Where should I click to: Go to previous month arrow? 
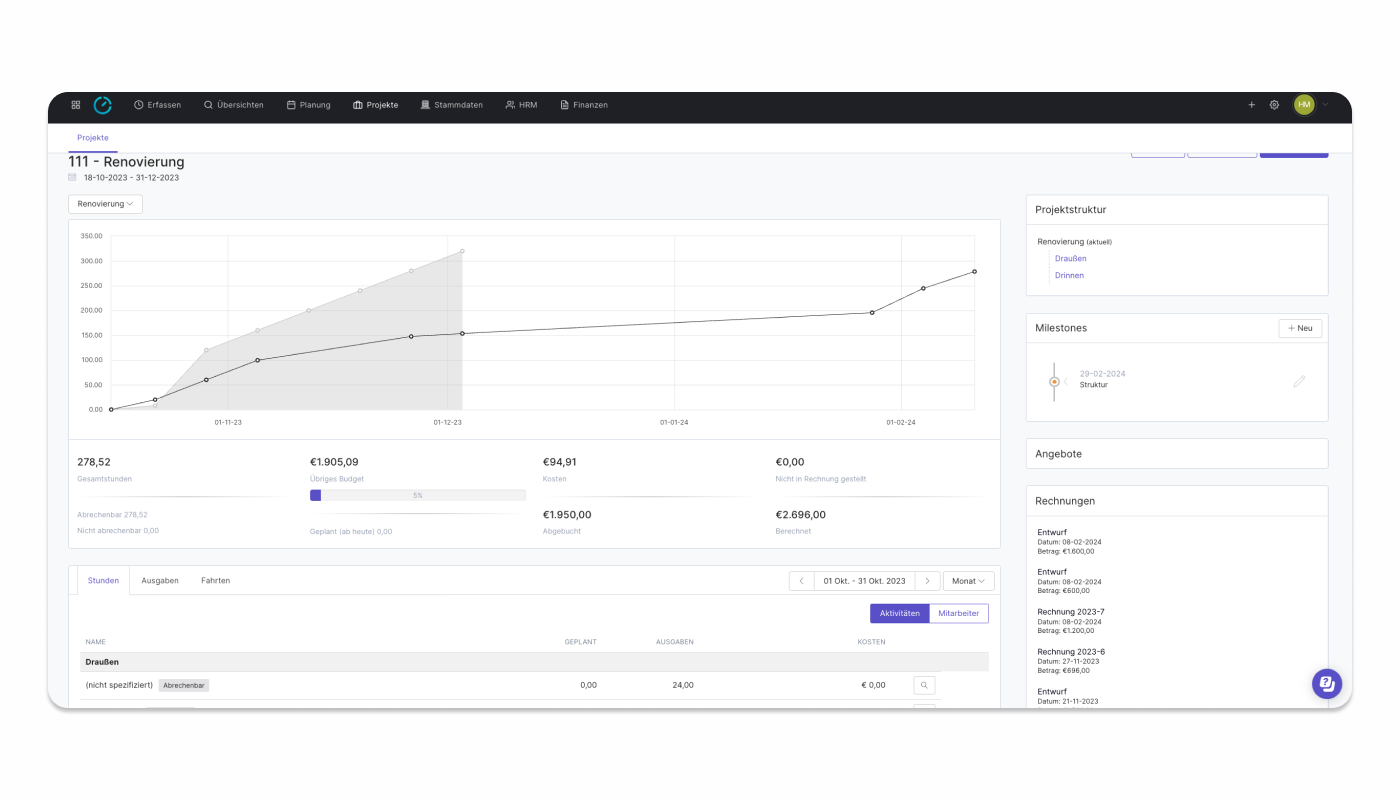pyautogui.click(x=801, y=581)
